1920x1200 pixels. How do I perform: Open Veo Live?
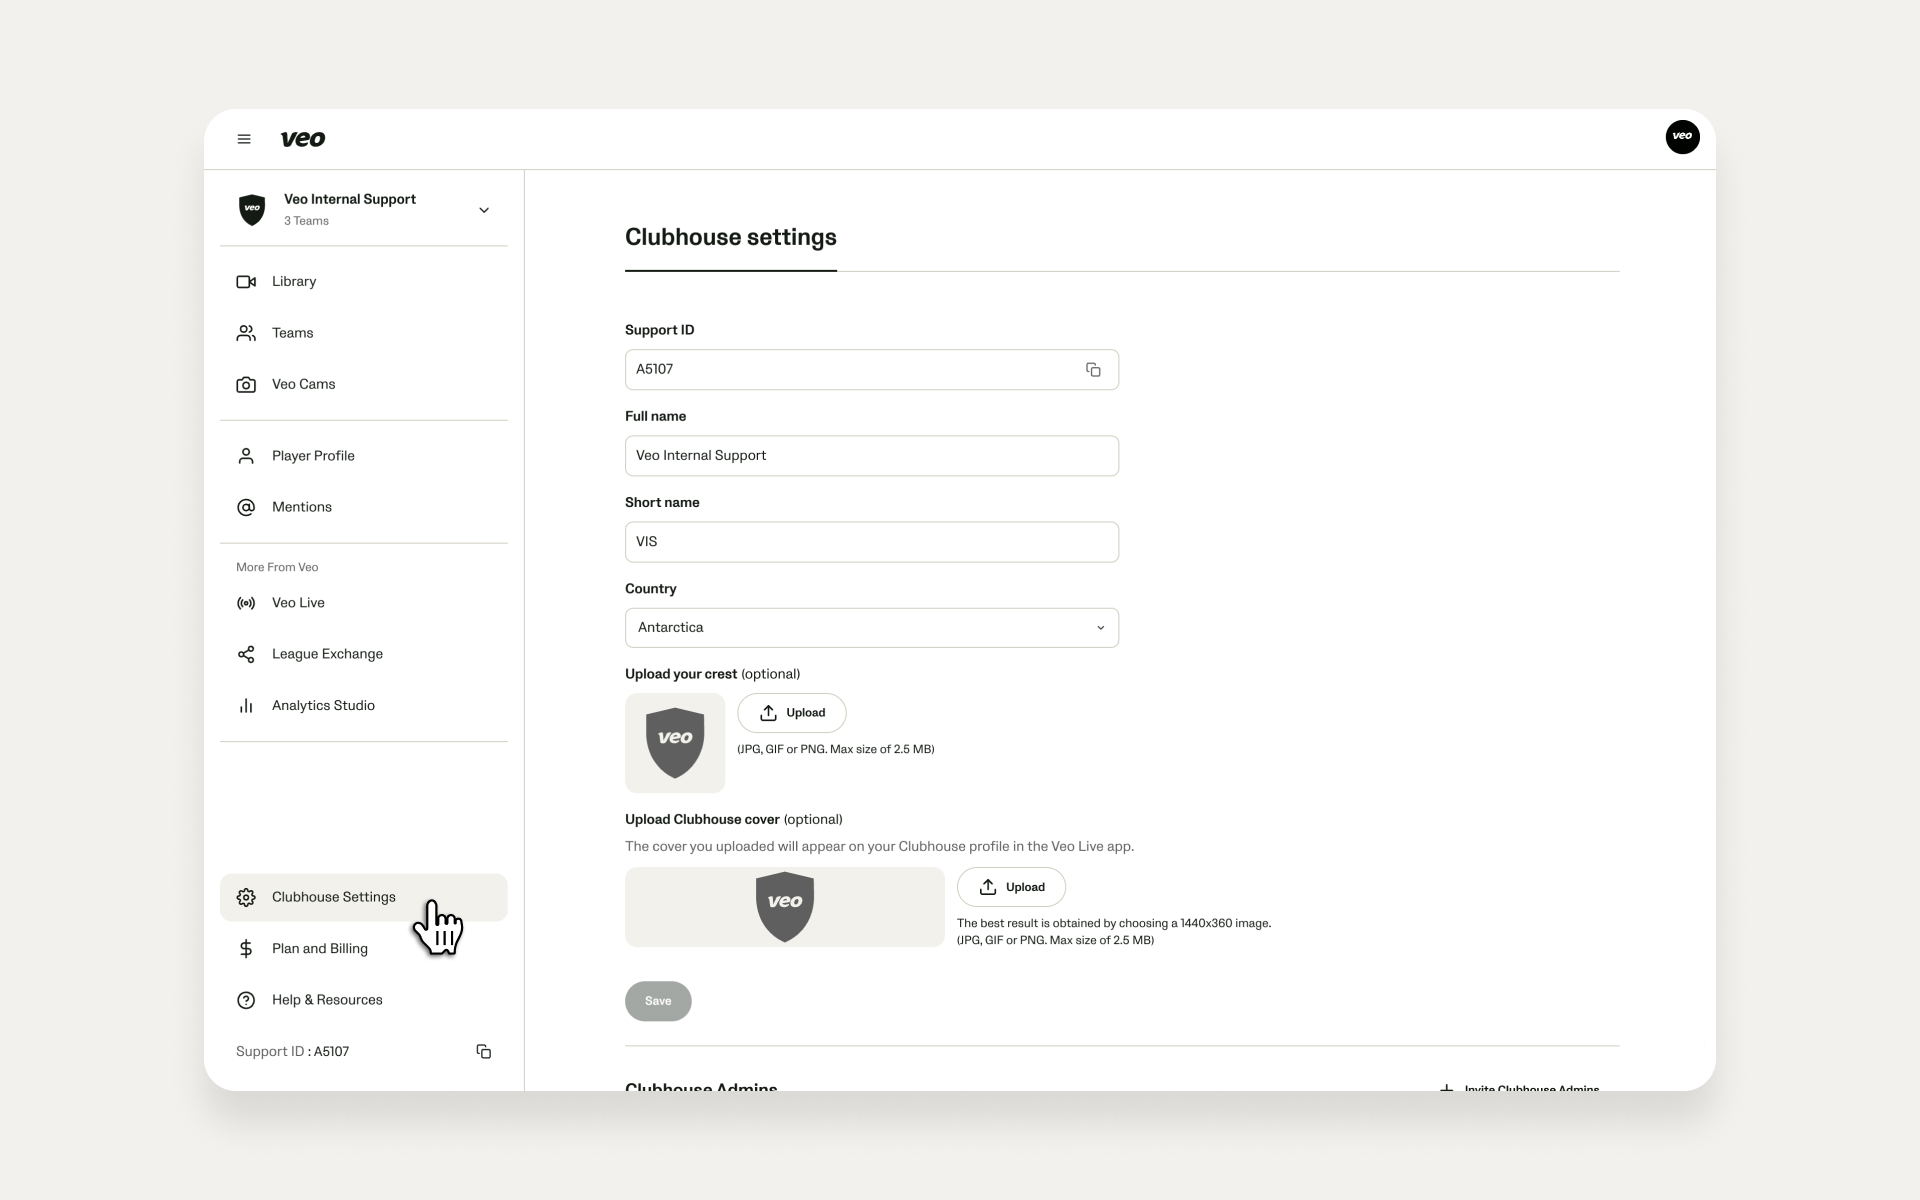364,603
